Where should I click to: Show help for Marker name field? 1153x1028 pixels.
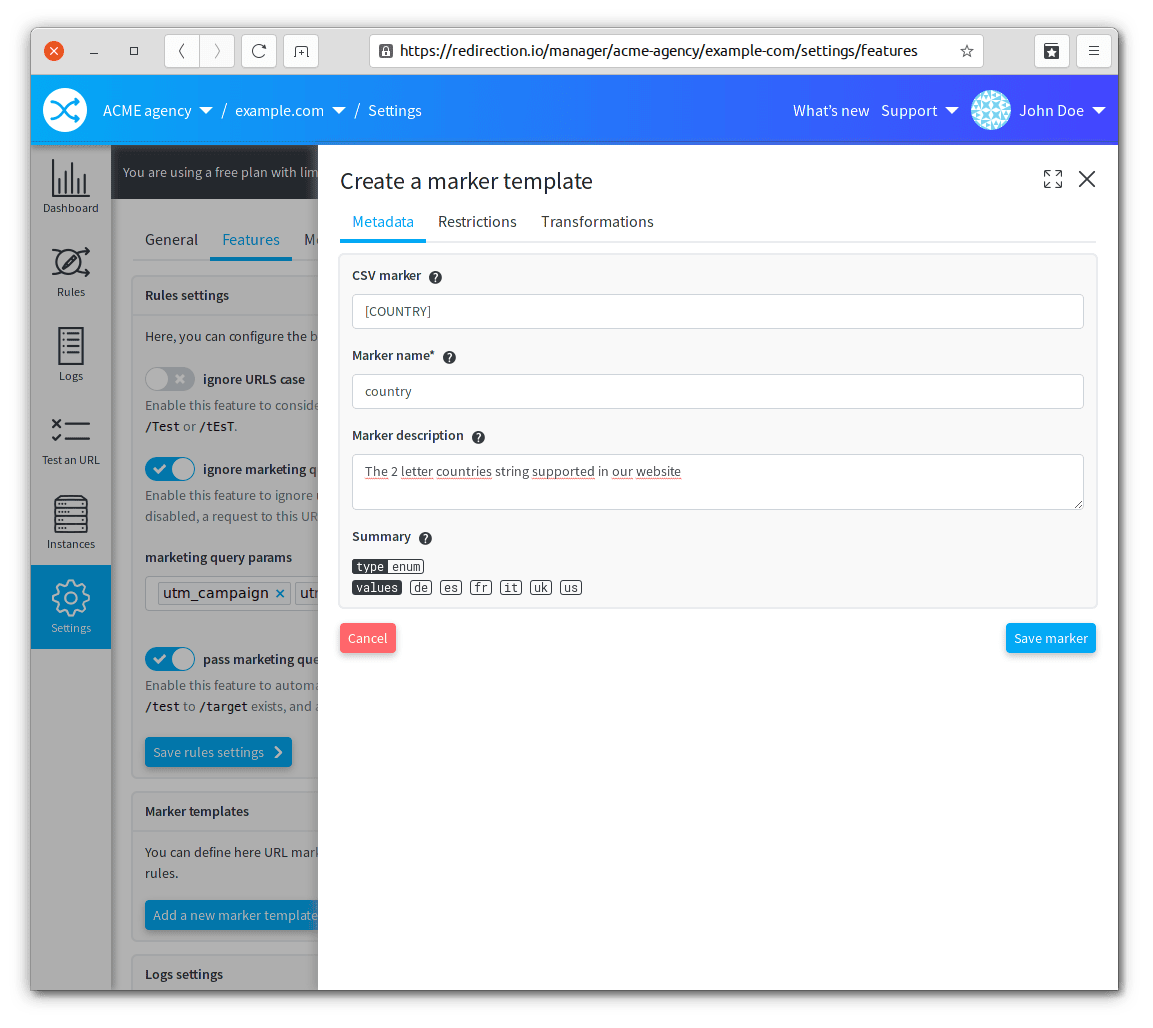(x=449, y=357)
